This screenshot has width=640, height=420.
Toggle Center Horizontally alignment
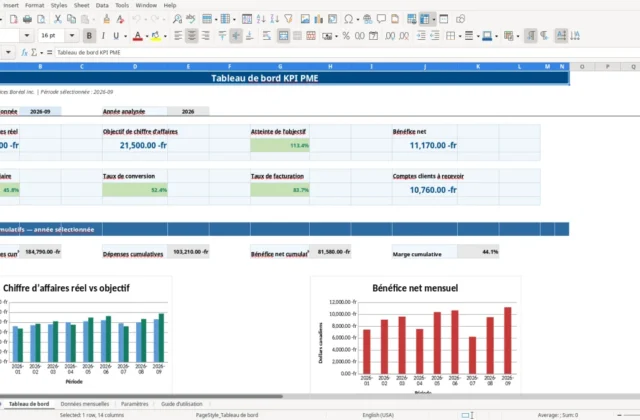(191, 36)
